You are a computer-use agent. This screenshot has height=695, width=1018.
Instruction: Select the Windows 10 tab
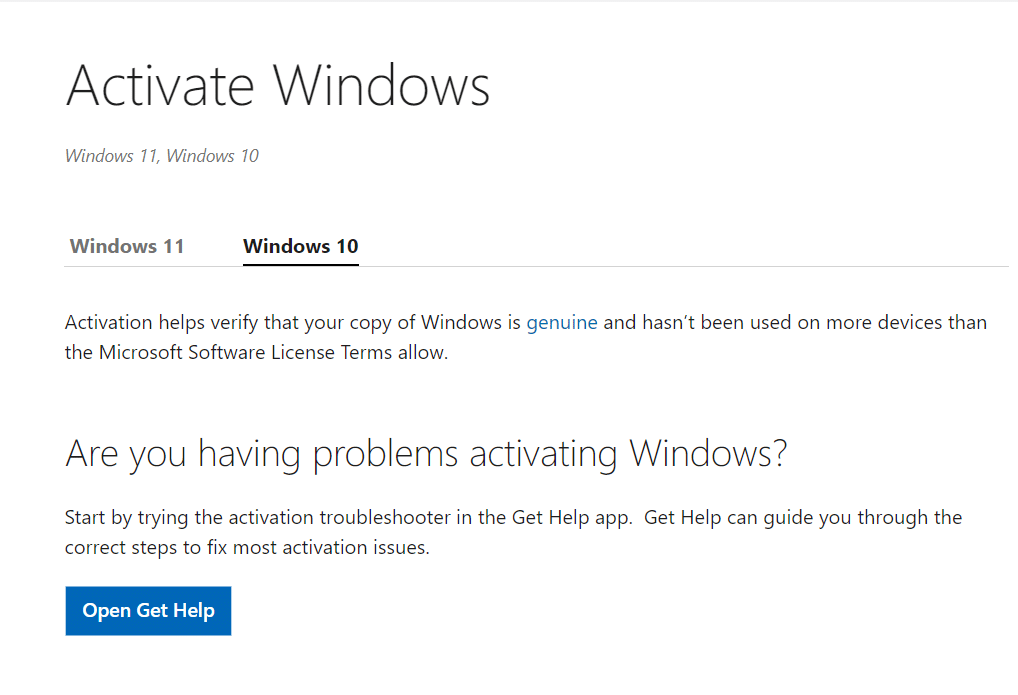pyautogui.click(x=301, y=246)
